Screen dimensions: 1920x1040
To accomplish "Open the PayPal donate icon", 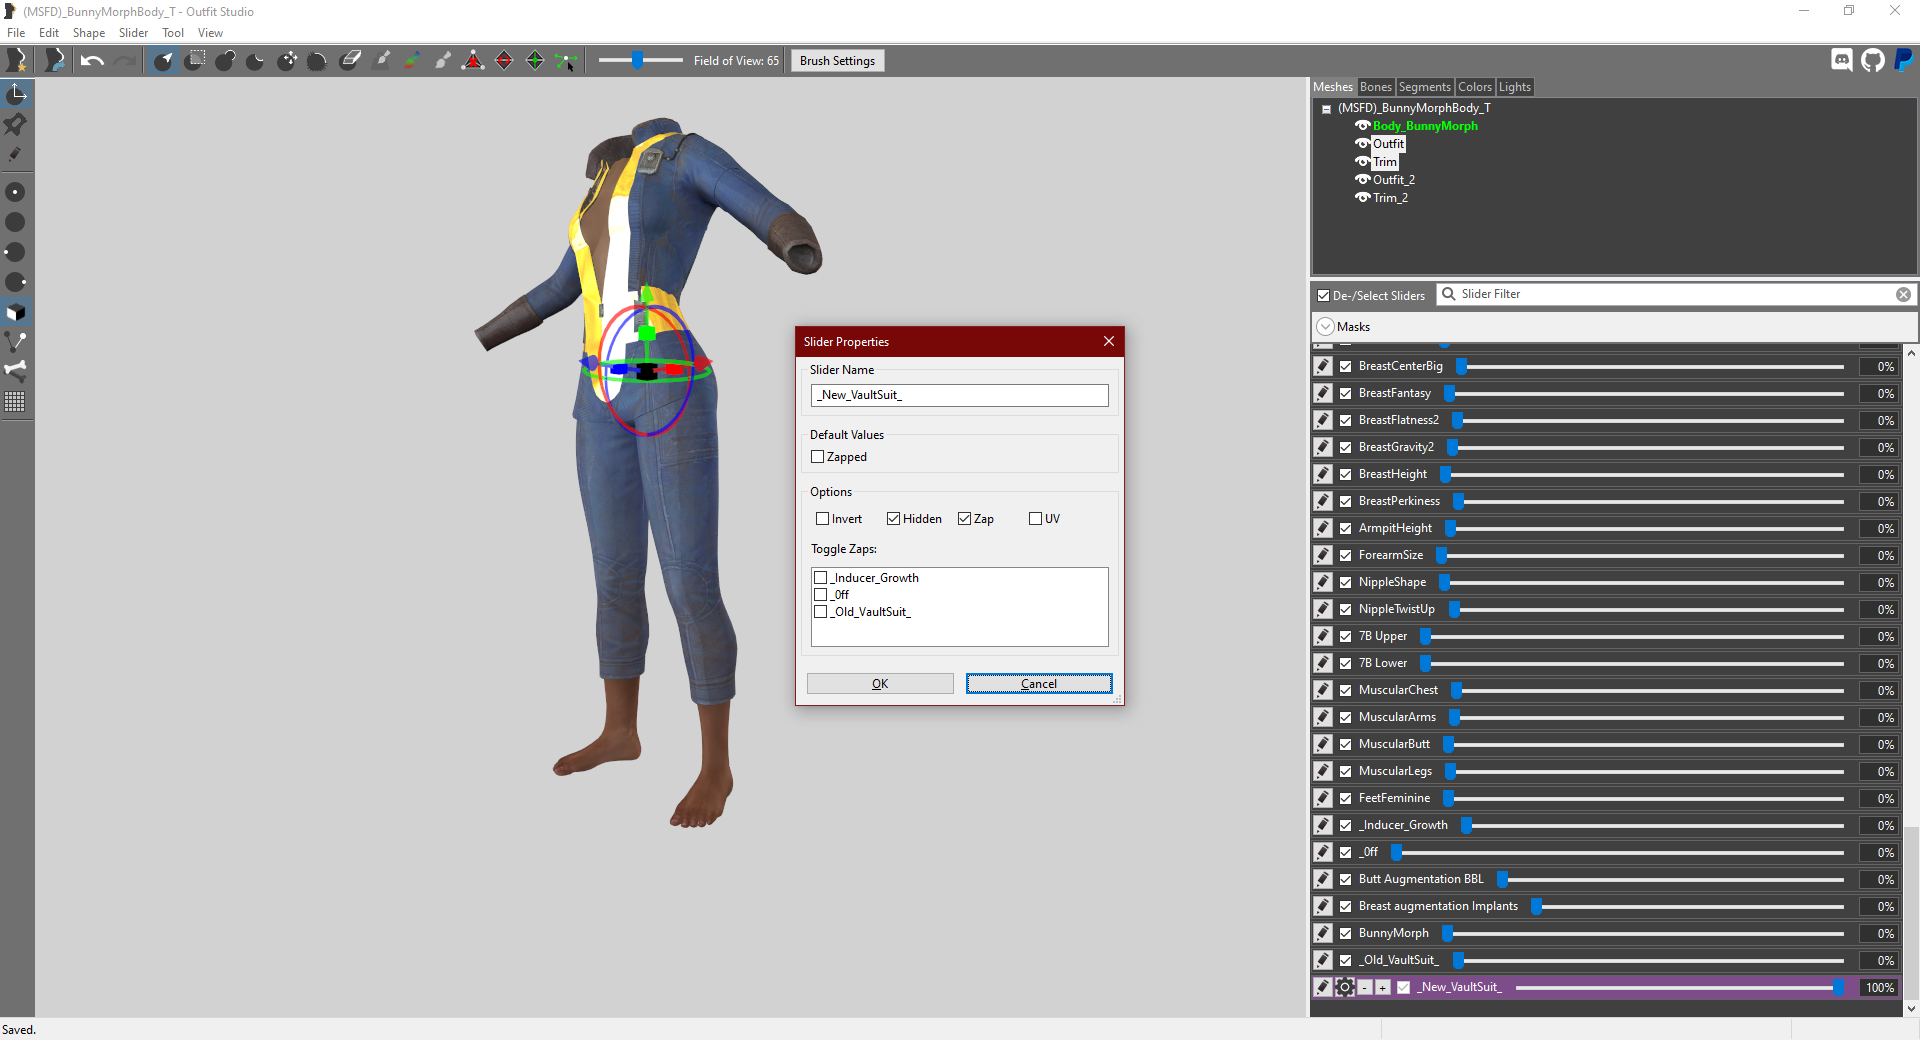I will (1904, 60).
